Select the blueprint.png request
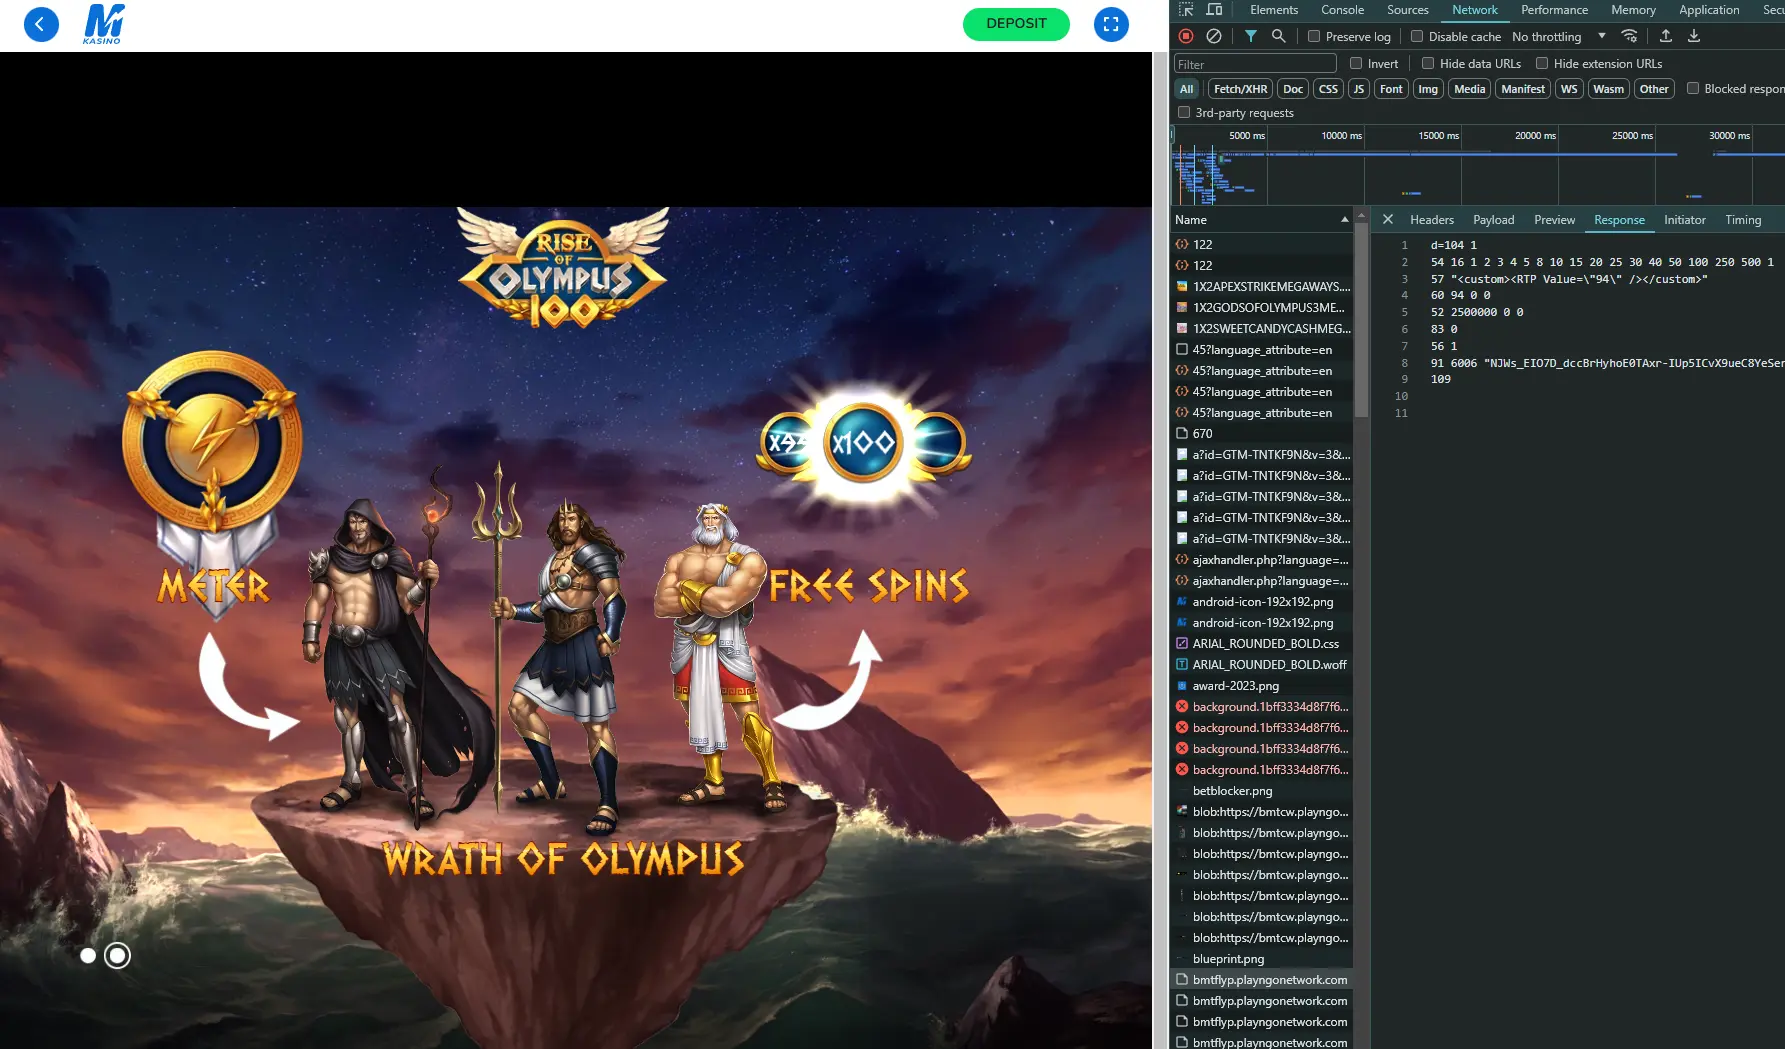The width and height of the screenshot is (1785, 1049). coord(1262,959)
